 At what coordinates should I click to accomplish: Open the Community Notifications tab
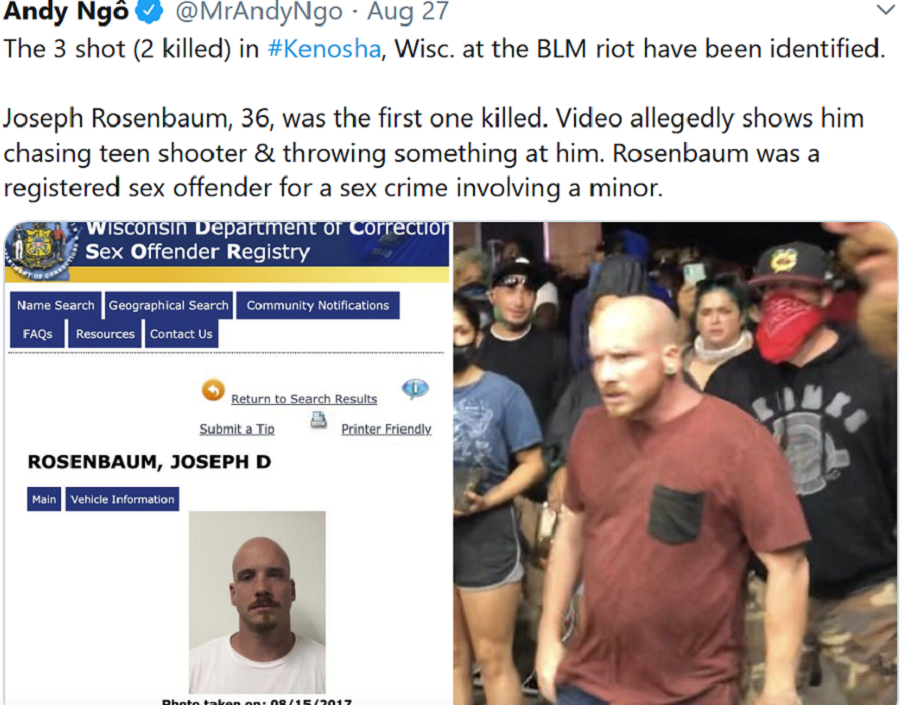click(x=318, y=305)
